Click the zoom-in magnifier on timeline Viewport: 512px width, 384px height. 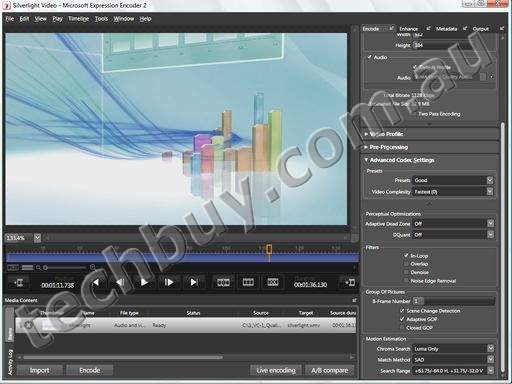tap(93, 267)
